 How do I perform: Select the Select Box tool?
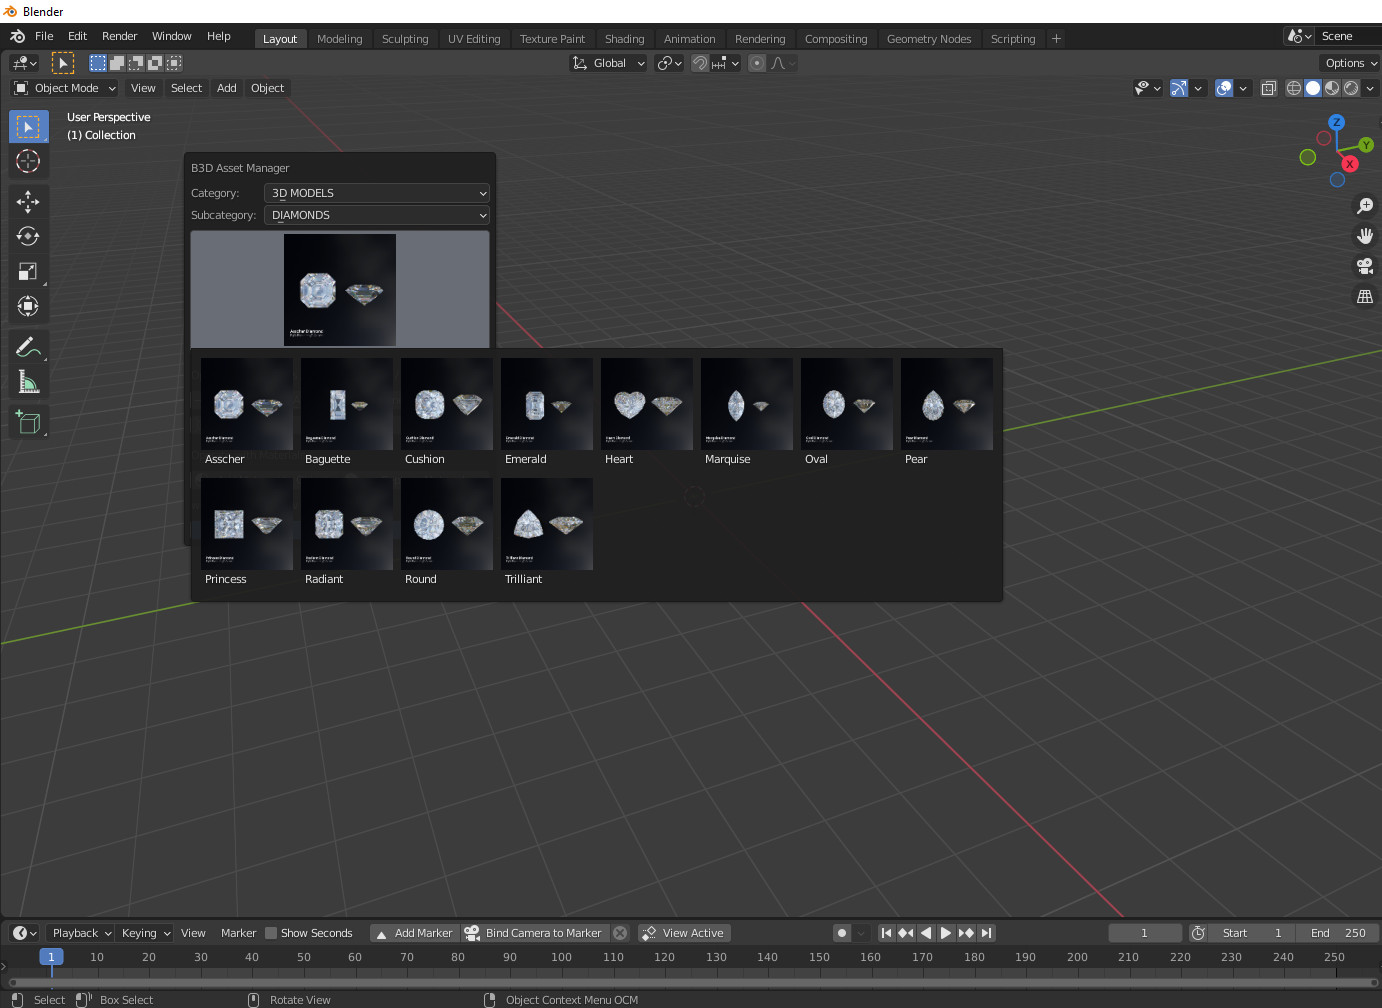click(28, 127)
